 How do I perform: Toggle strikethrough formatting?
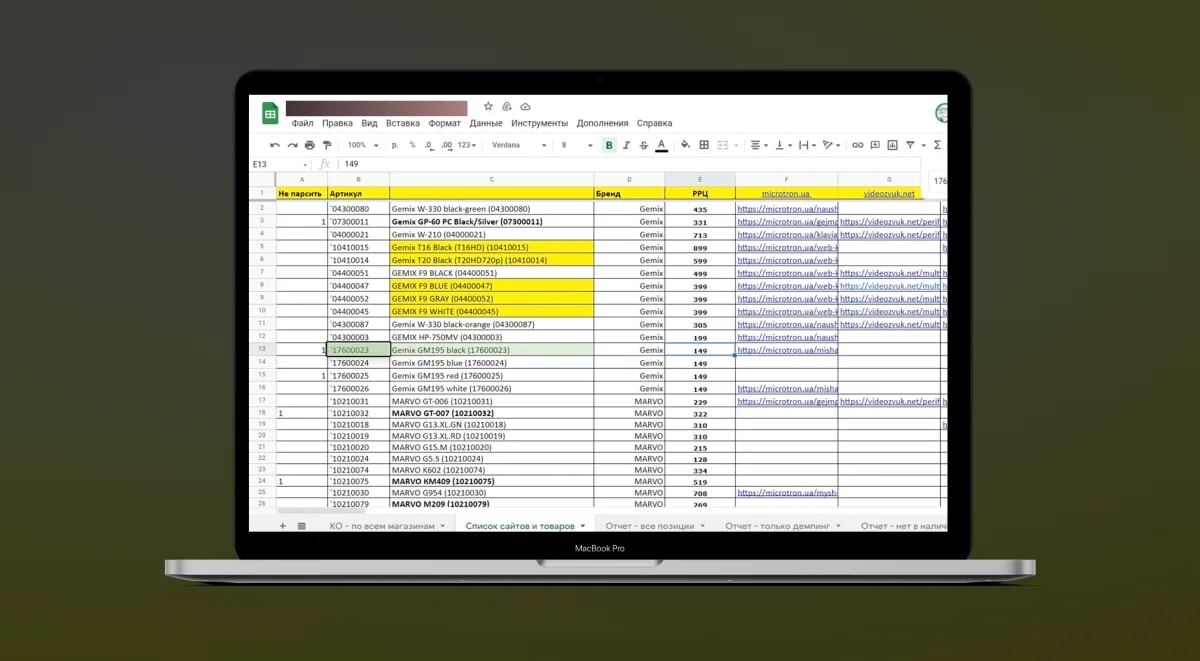pos(644,145)
